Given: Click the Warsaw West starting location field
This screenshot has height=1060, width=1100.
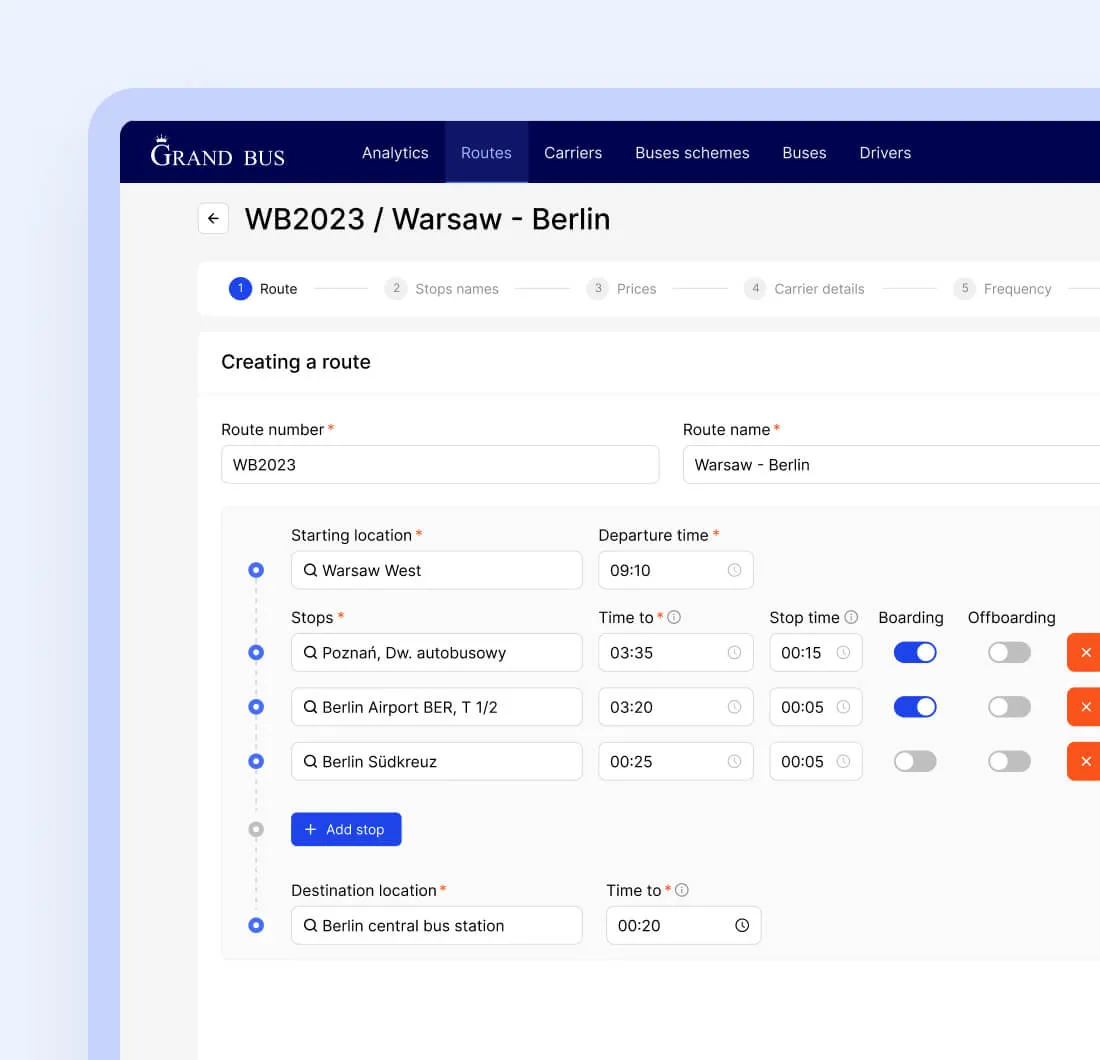Looking at the screenshot, I should pyautogui.click(x=436, y=570).
